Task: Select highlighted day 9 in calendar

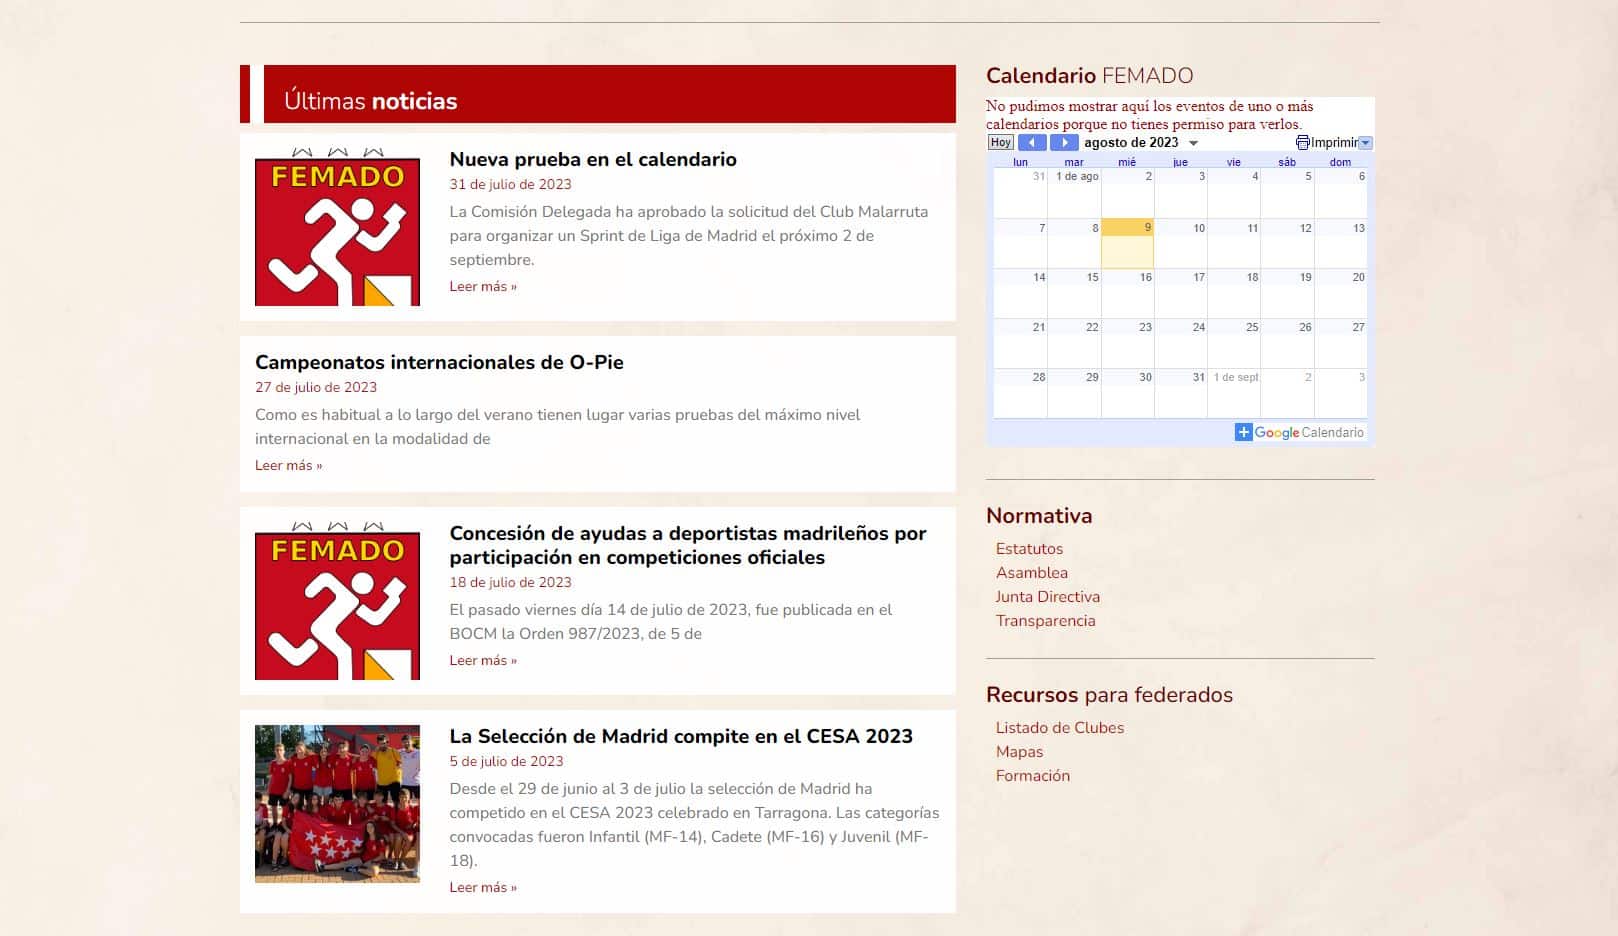Action: 1127,243
